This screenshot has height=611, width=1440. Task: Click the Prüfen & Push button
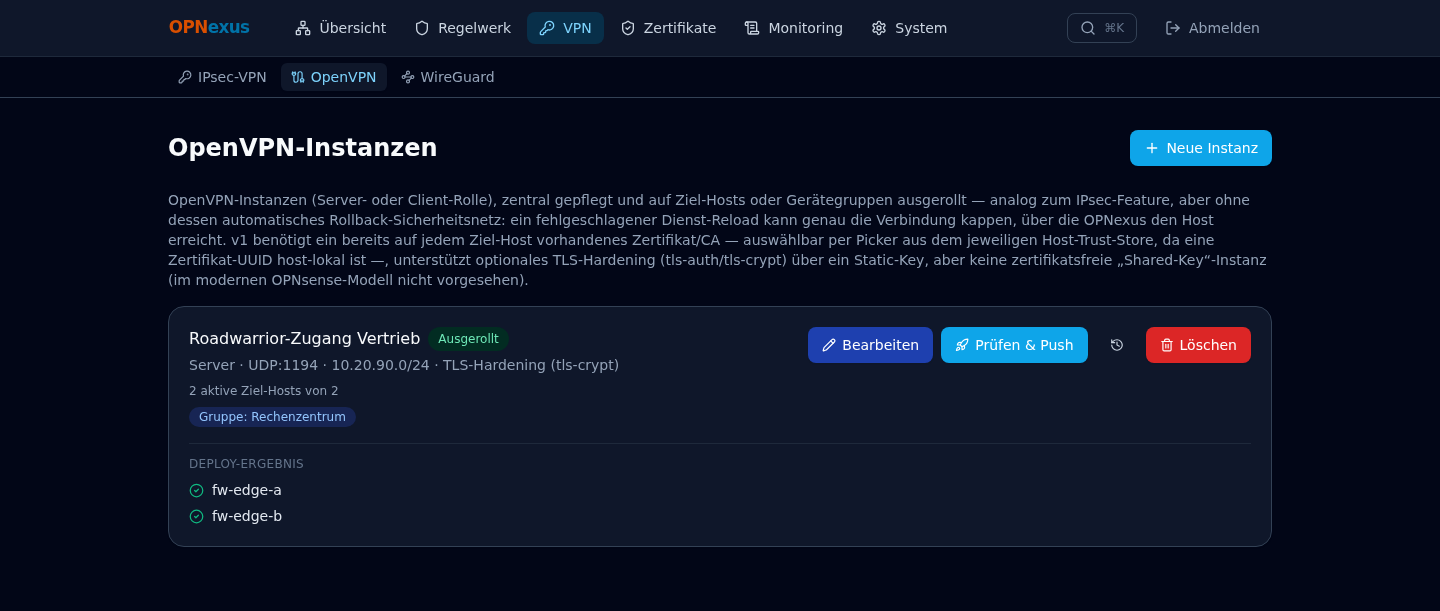tap(1014, 345)
